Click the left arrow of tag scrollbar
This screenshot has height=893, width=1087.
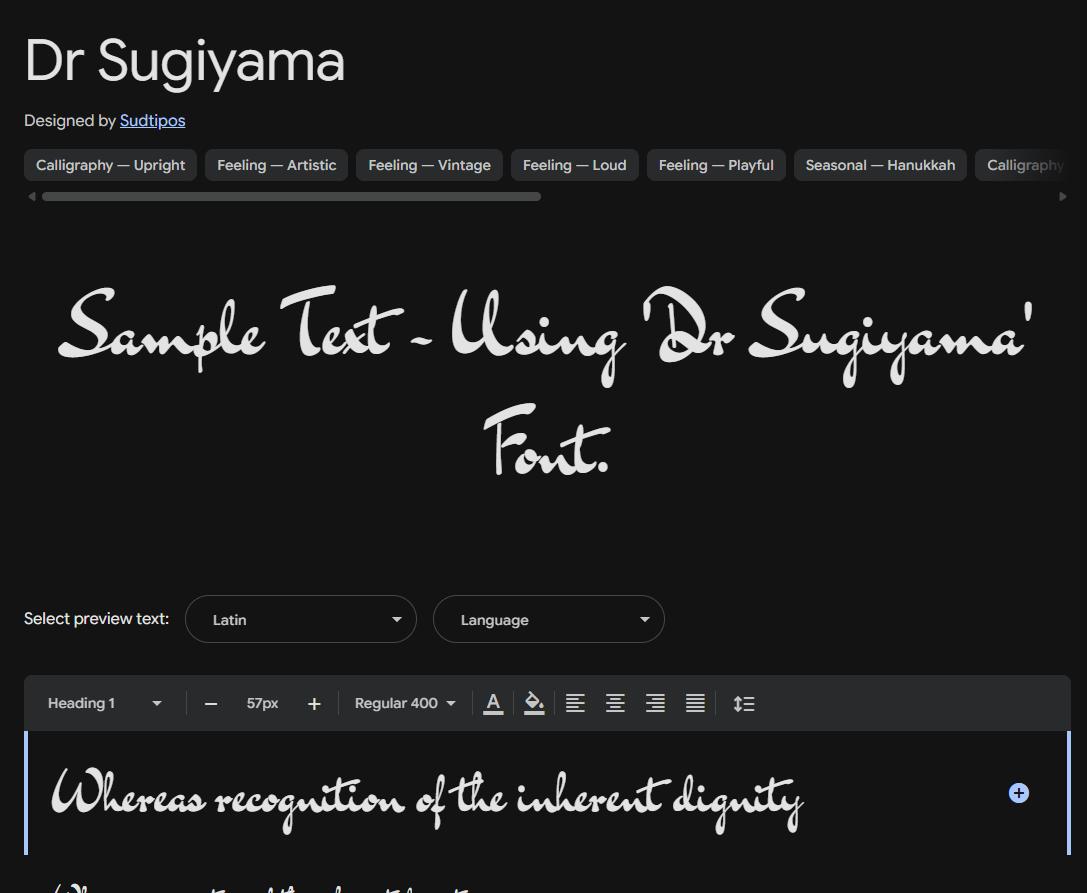[31, 197]
